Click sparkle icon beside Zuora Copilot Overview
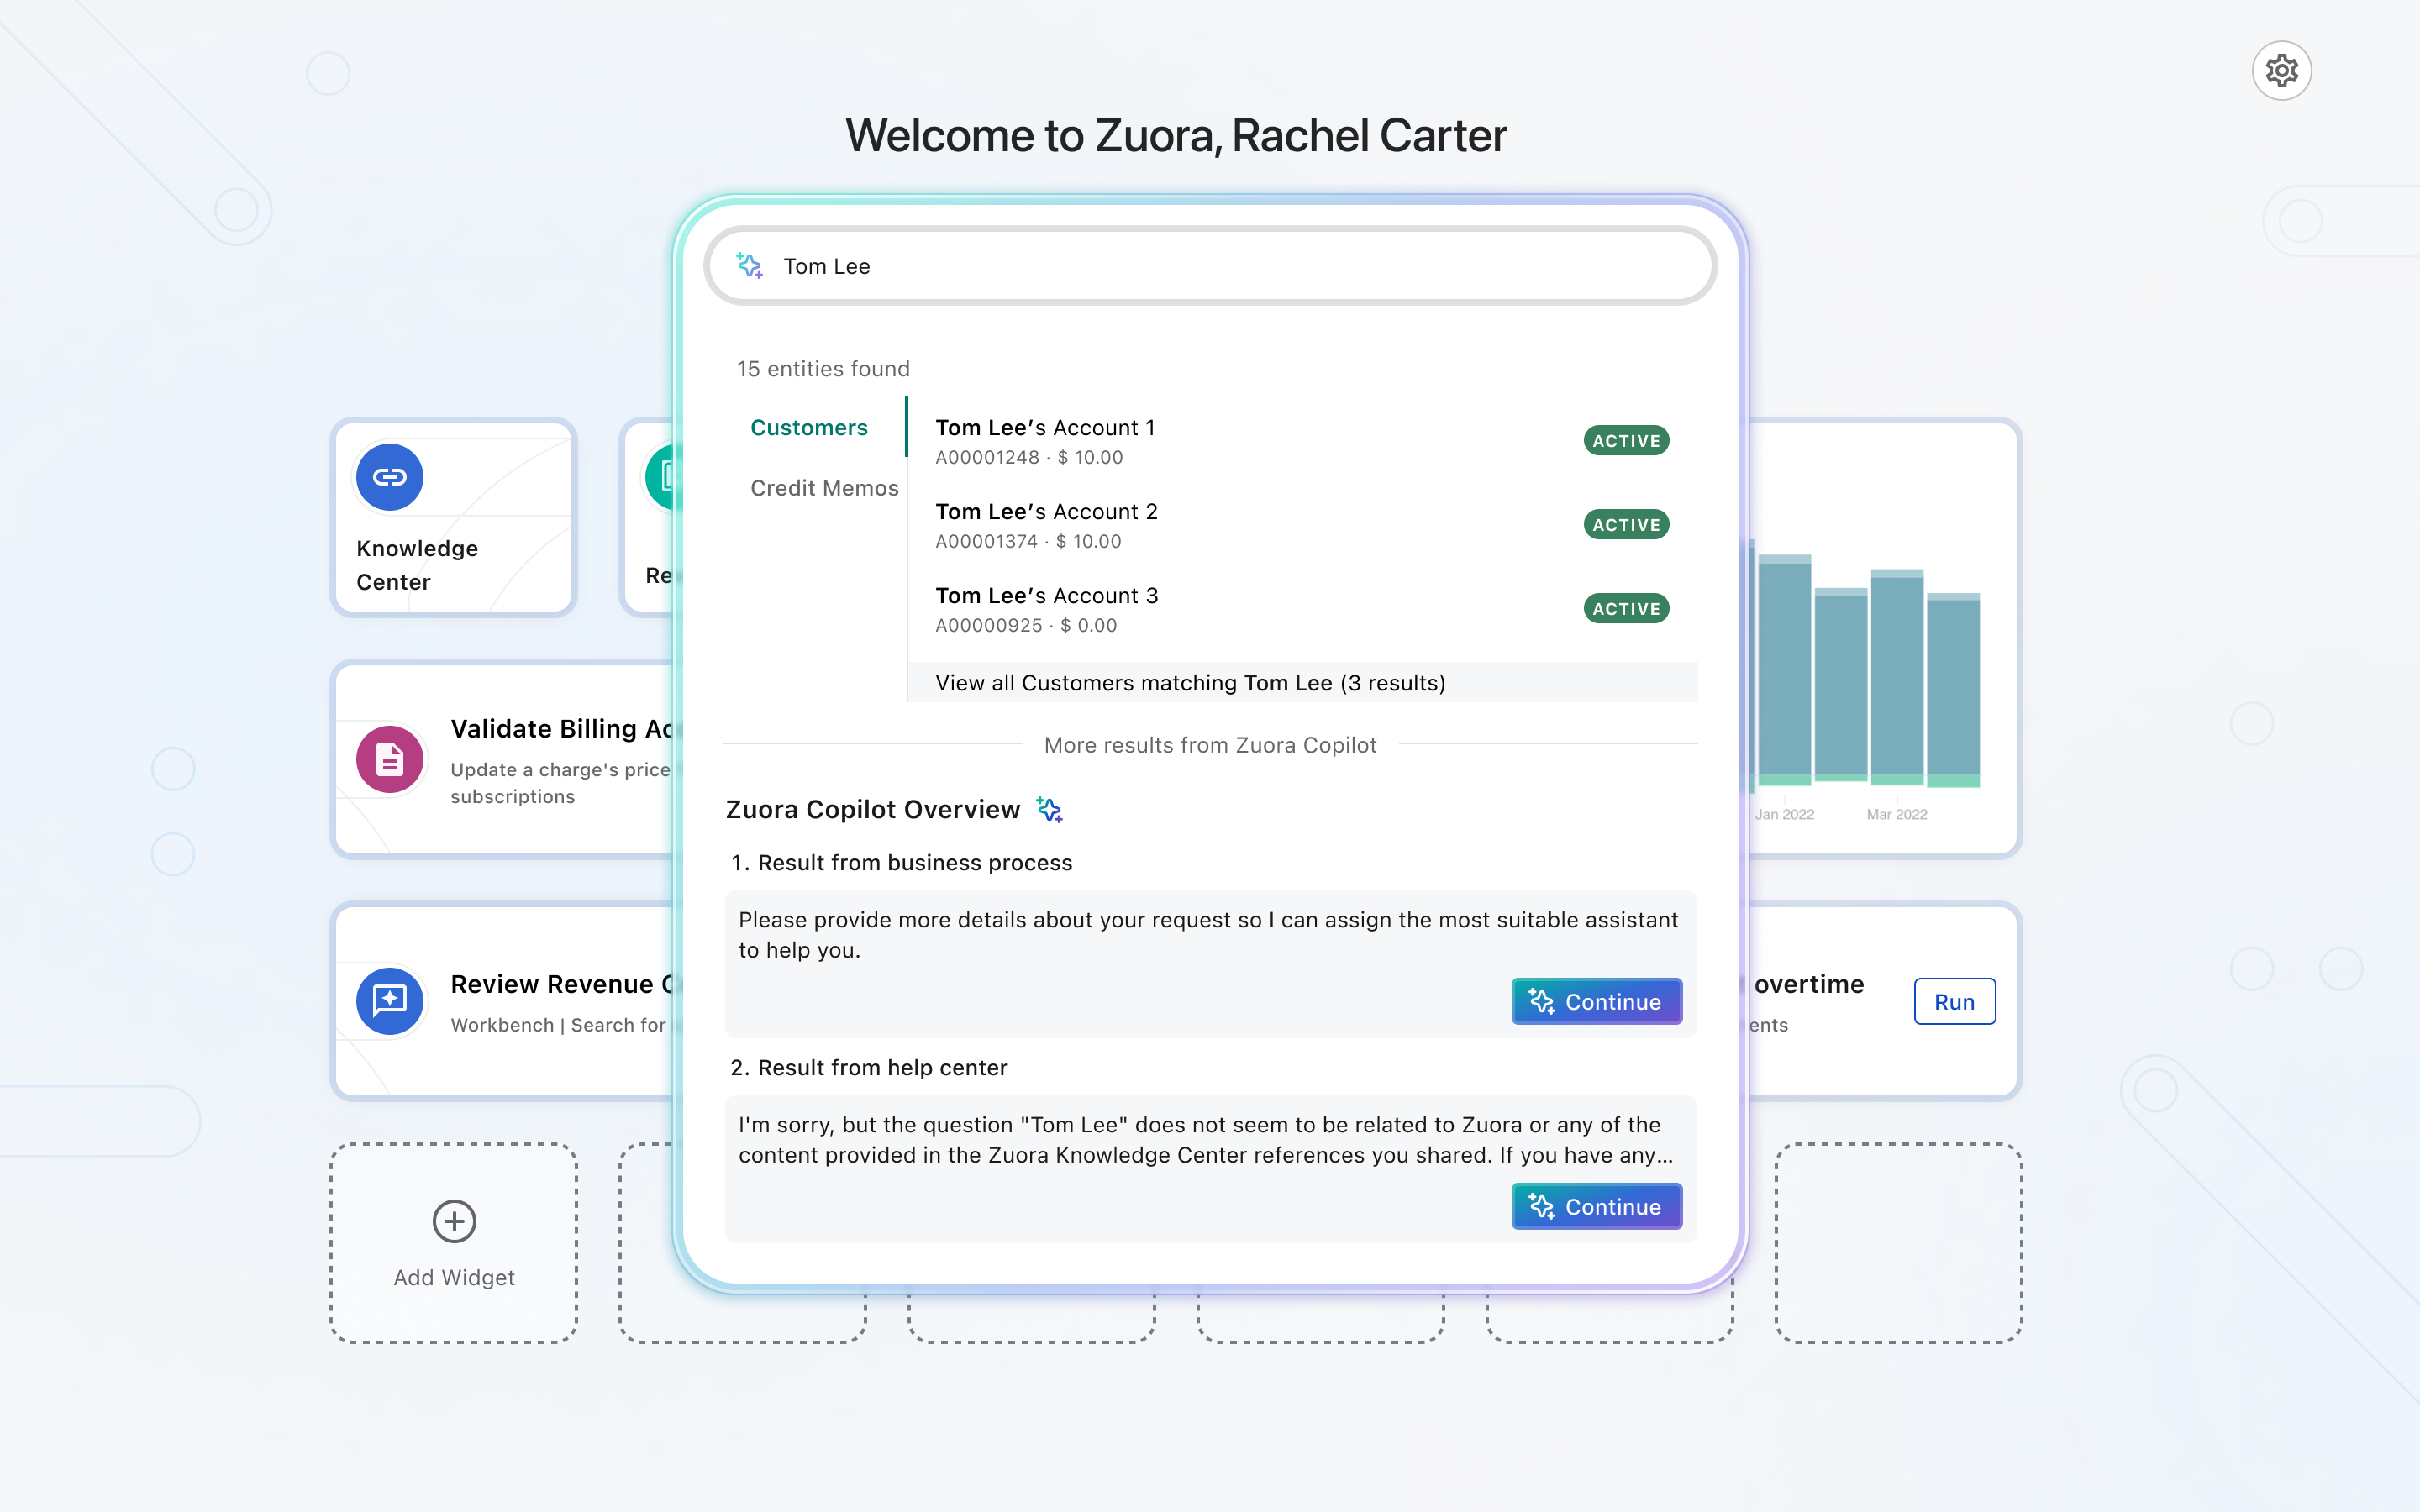The width and height of the screenshot is (2420, 1512). click(x=1049, y=809)
